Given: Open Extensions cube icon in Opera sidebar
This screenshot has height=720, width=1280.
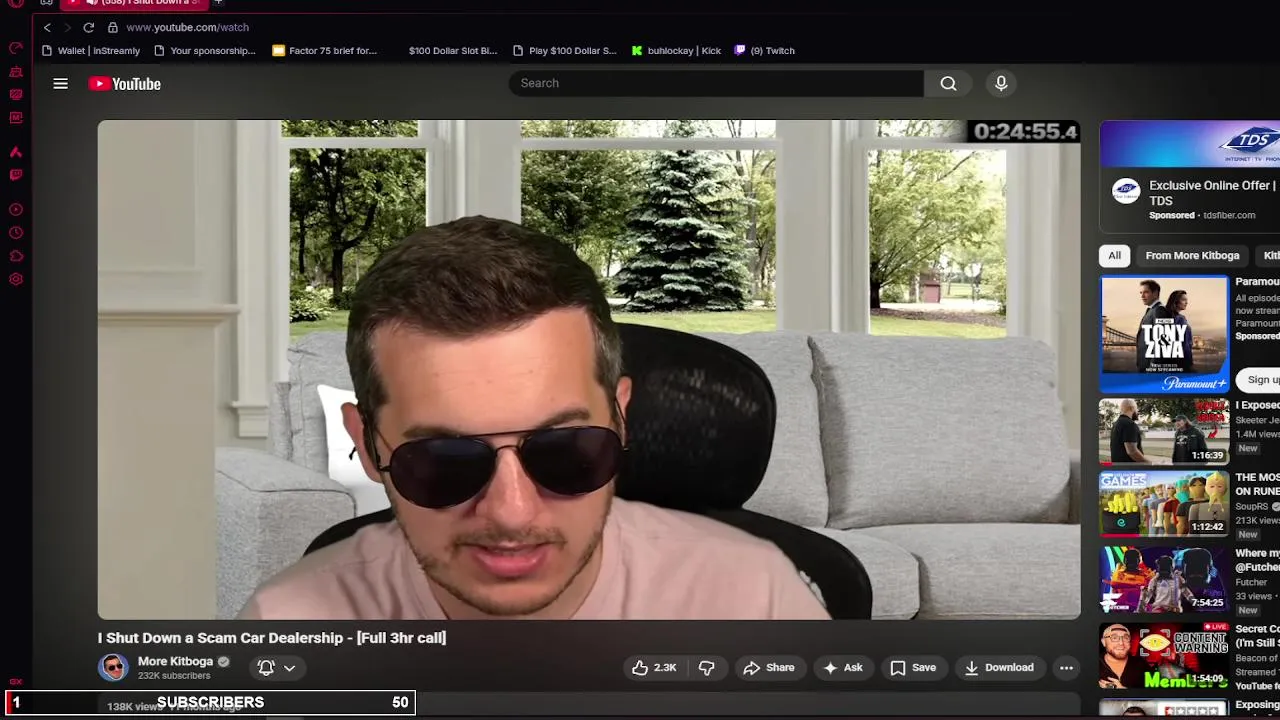Looking at the screenshot, I should pos(16,256).
